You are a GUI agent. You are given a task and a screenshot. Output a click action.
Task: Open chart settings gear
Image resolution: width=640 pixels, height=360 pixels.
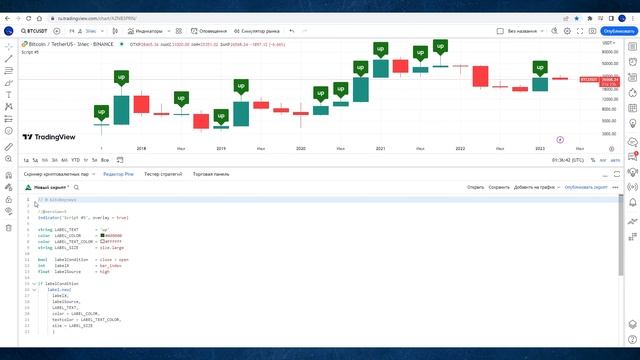pos(567,31)
